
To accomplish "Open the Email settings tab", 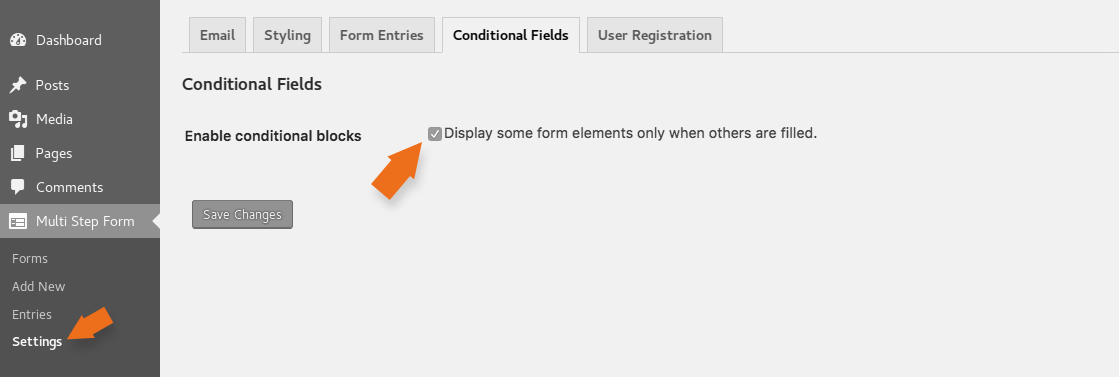I will pos(217,35).
